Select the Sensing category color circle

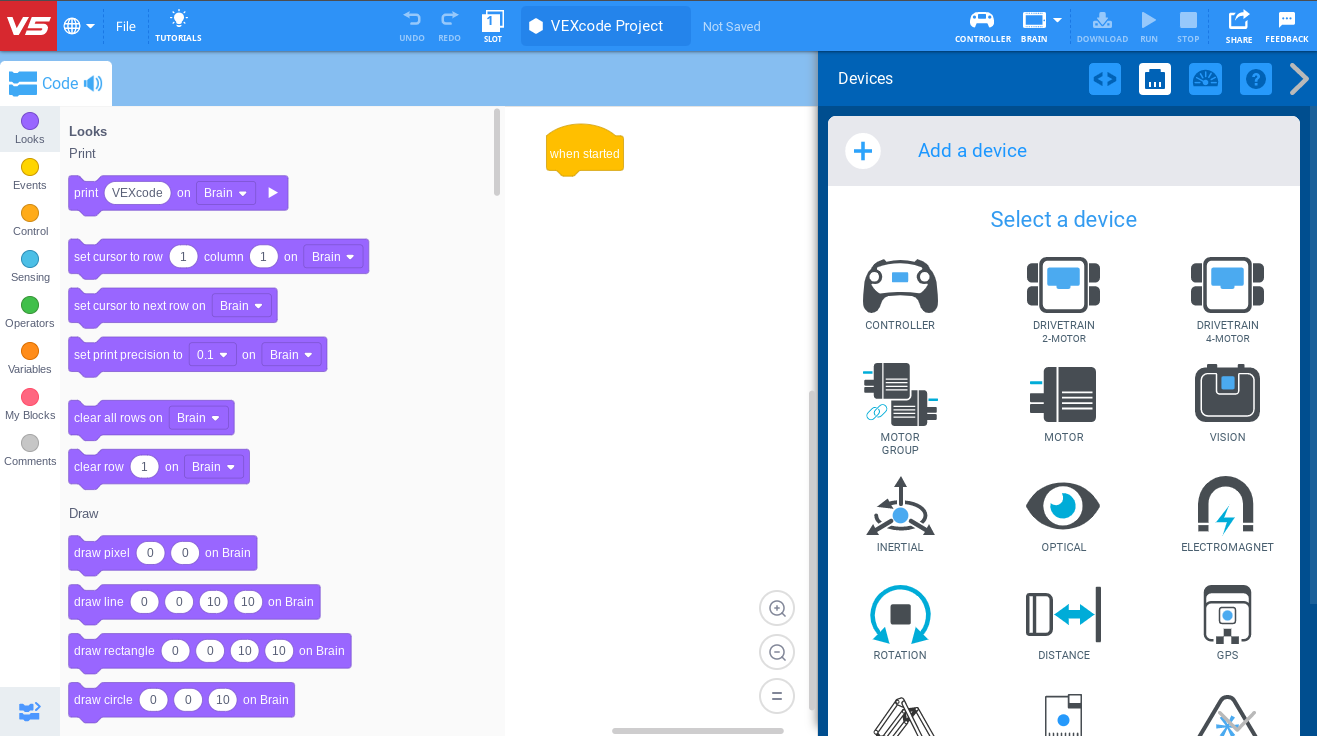click(30, 259)
